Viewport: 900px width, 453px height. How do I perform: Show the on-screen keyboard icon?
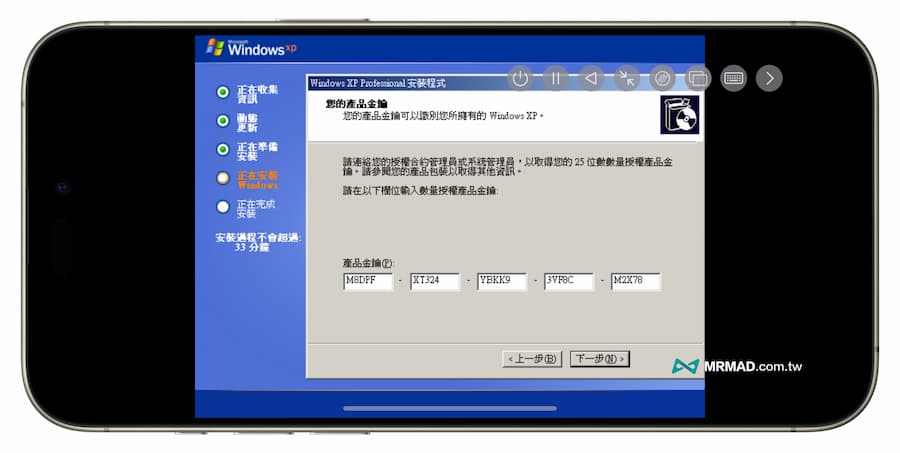pyautogui.click(x=734, y=78)
